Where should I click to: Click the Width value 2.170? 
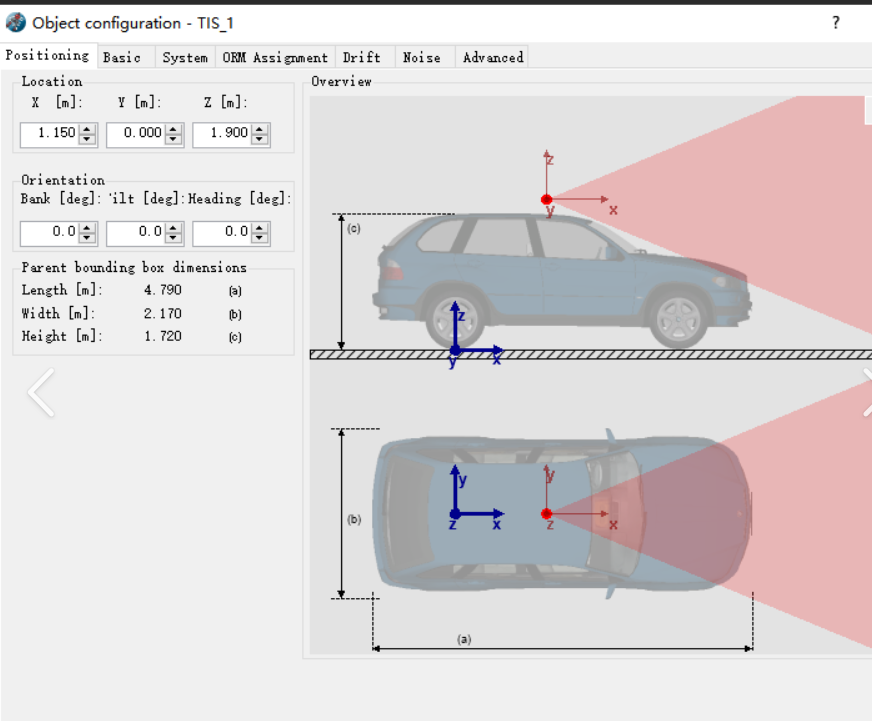point(162,314)
